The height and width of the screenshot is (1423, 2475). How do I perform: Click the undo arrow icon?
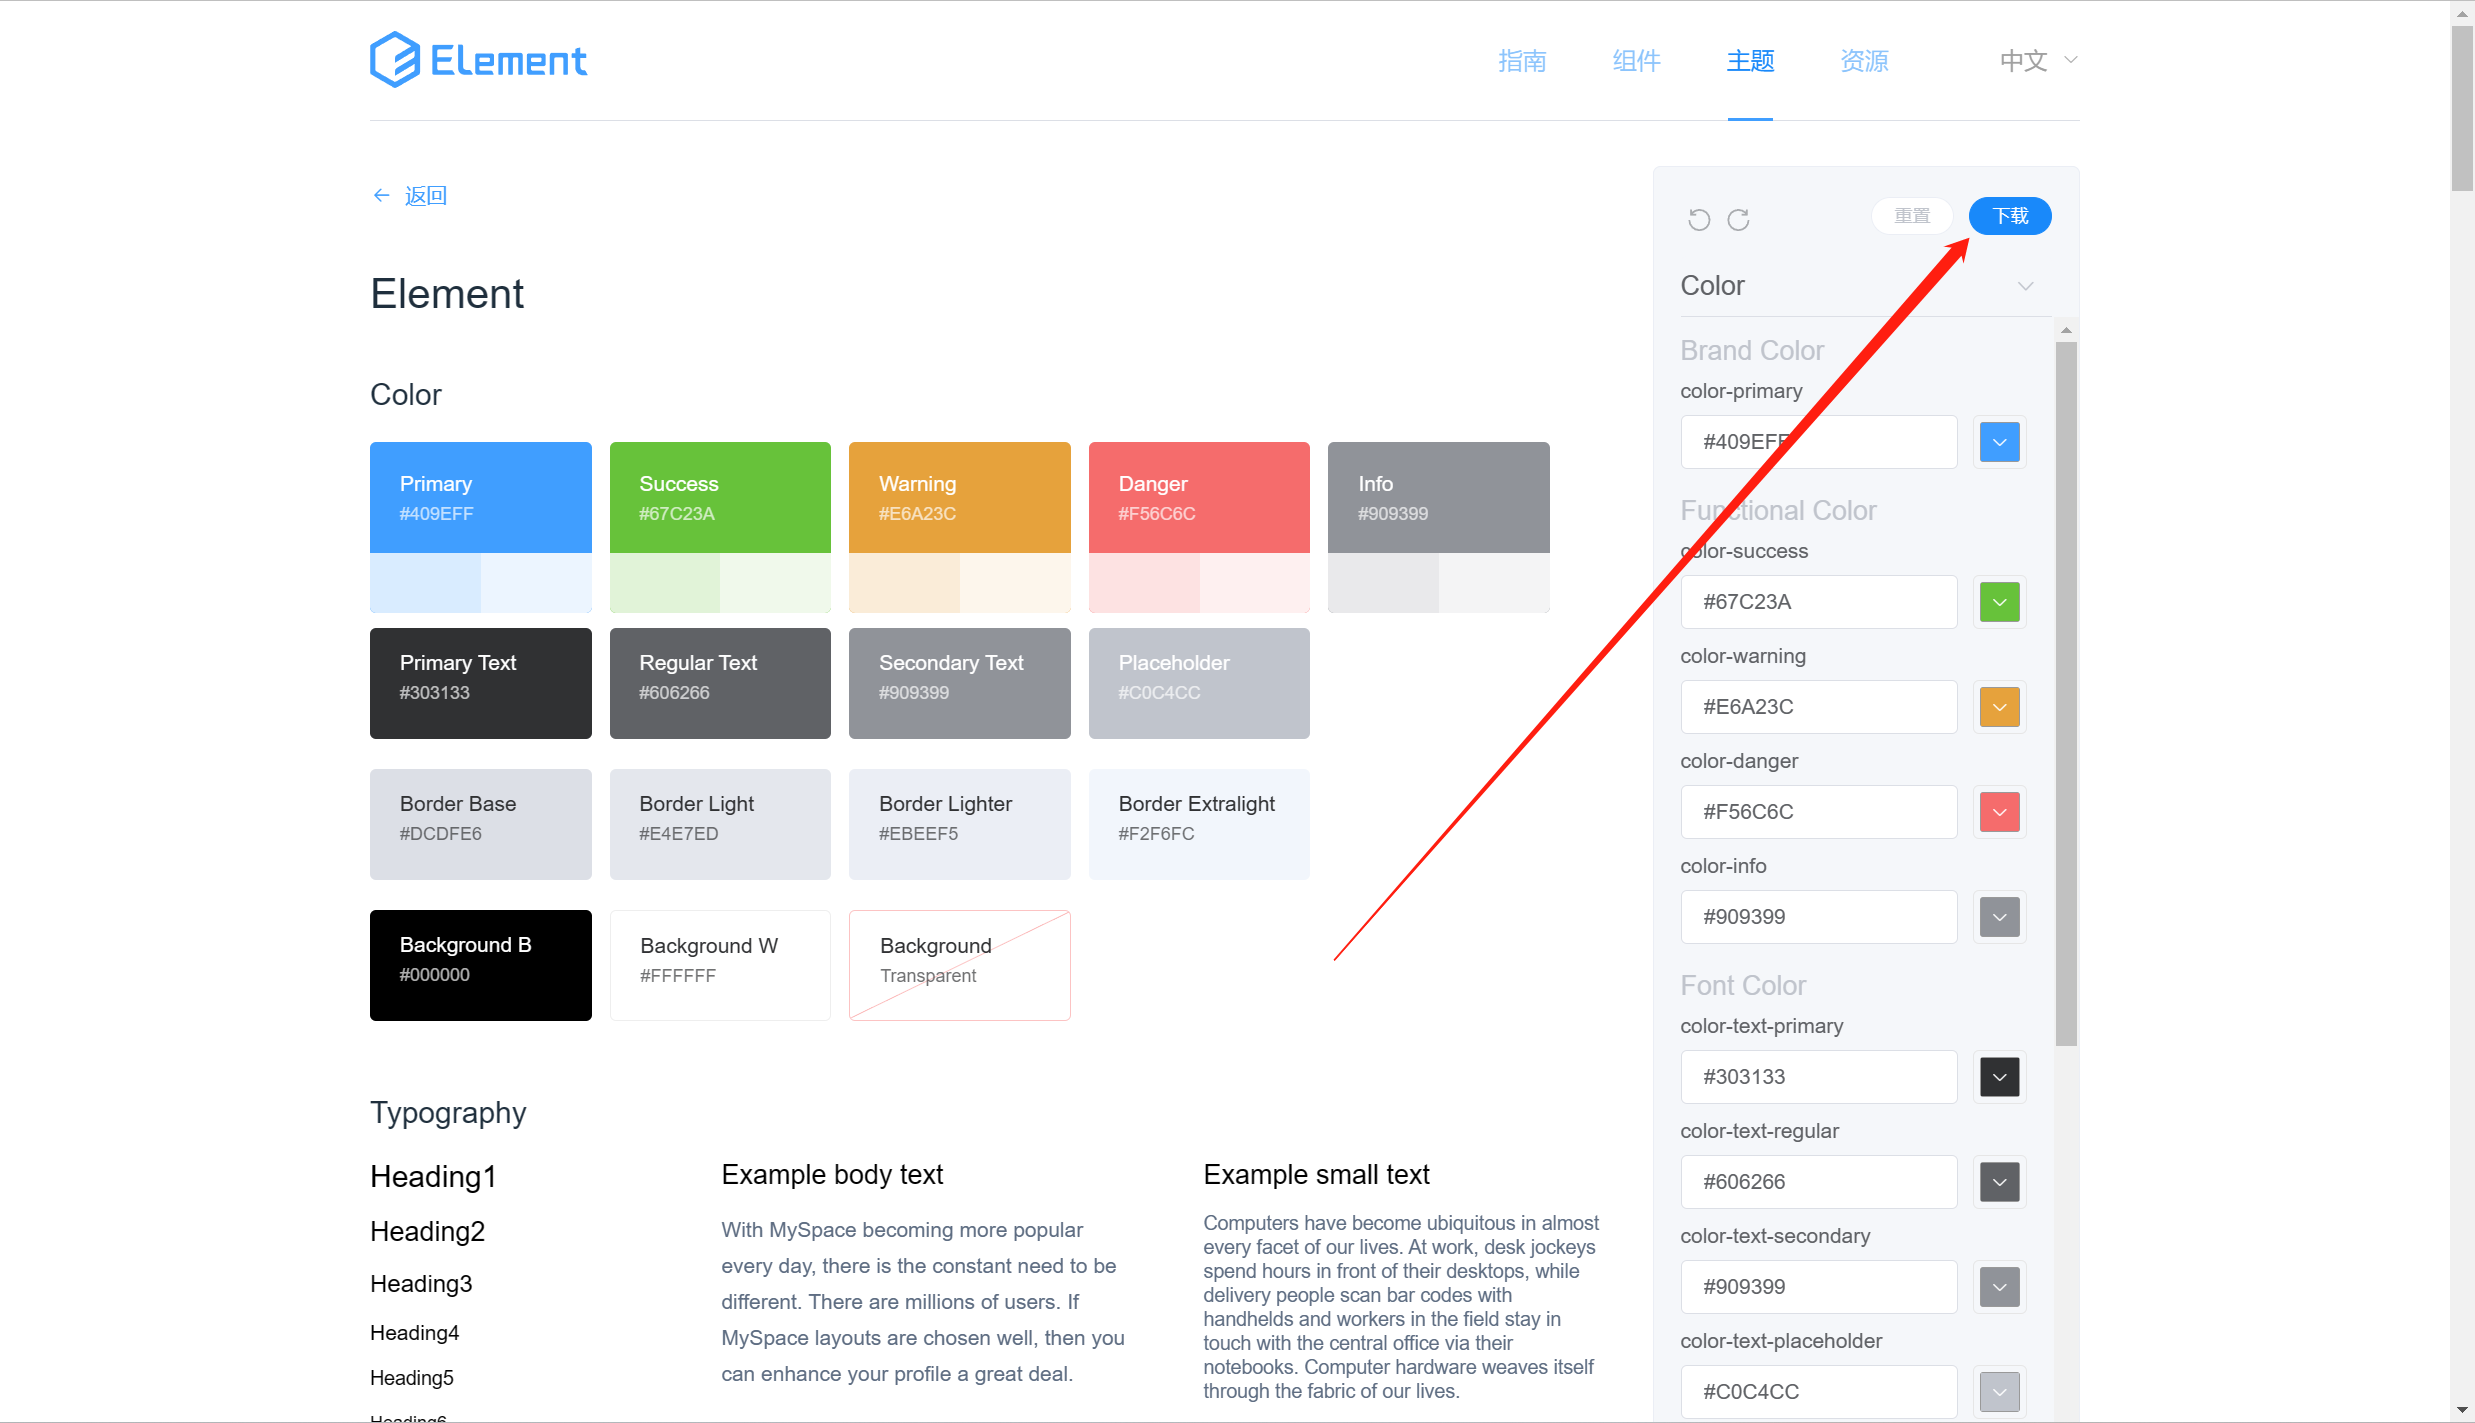pos(1699,219)
